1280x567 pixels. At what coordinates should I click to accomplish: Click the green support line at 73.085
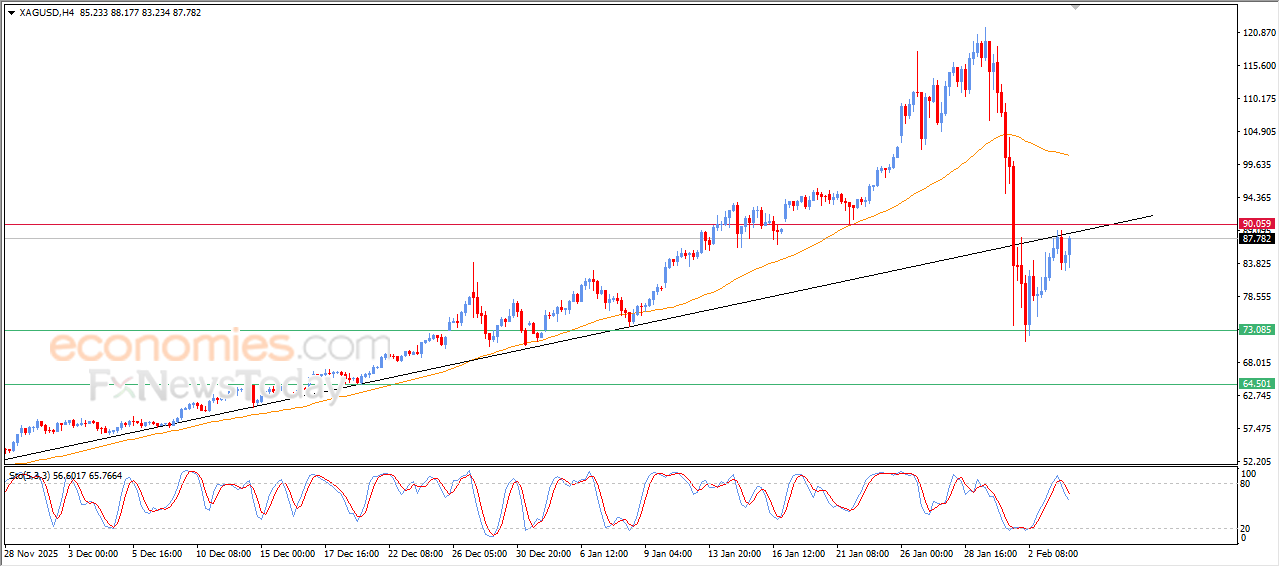800,330
